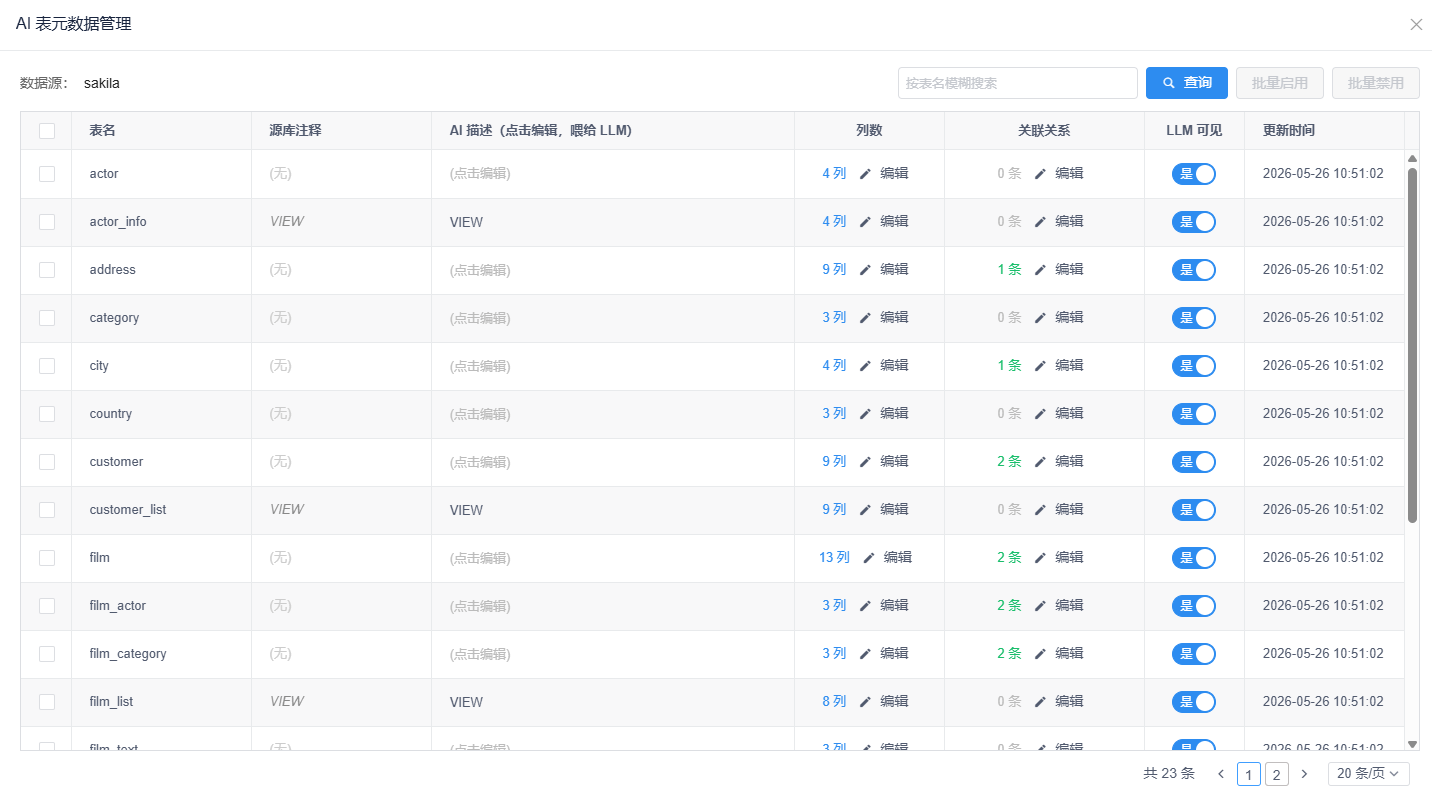The image size is (1432, 790).
Task: Open the 13 列 link for film
Action: point(834,558)
